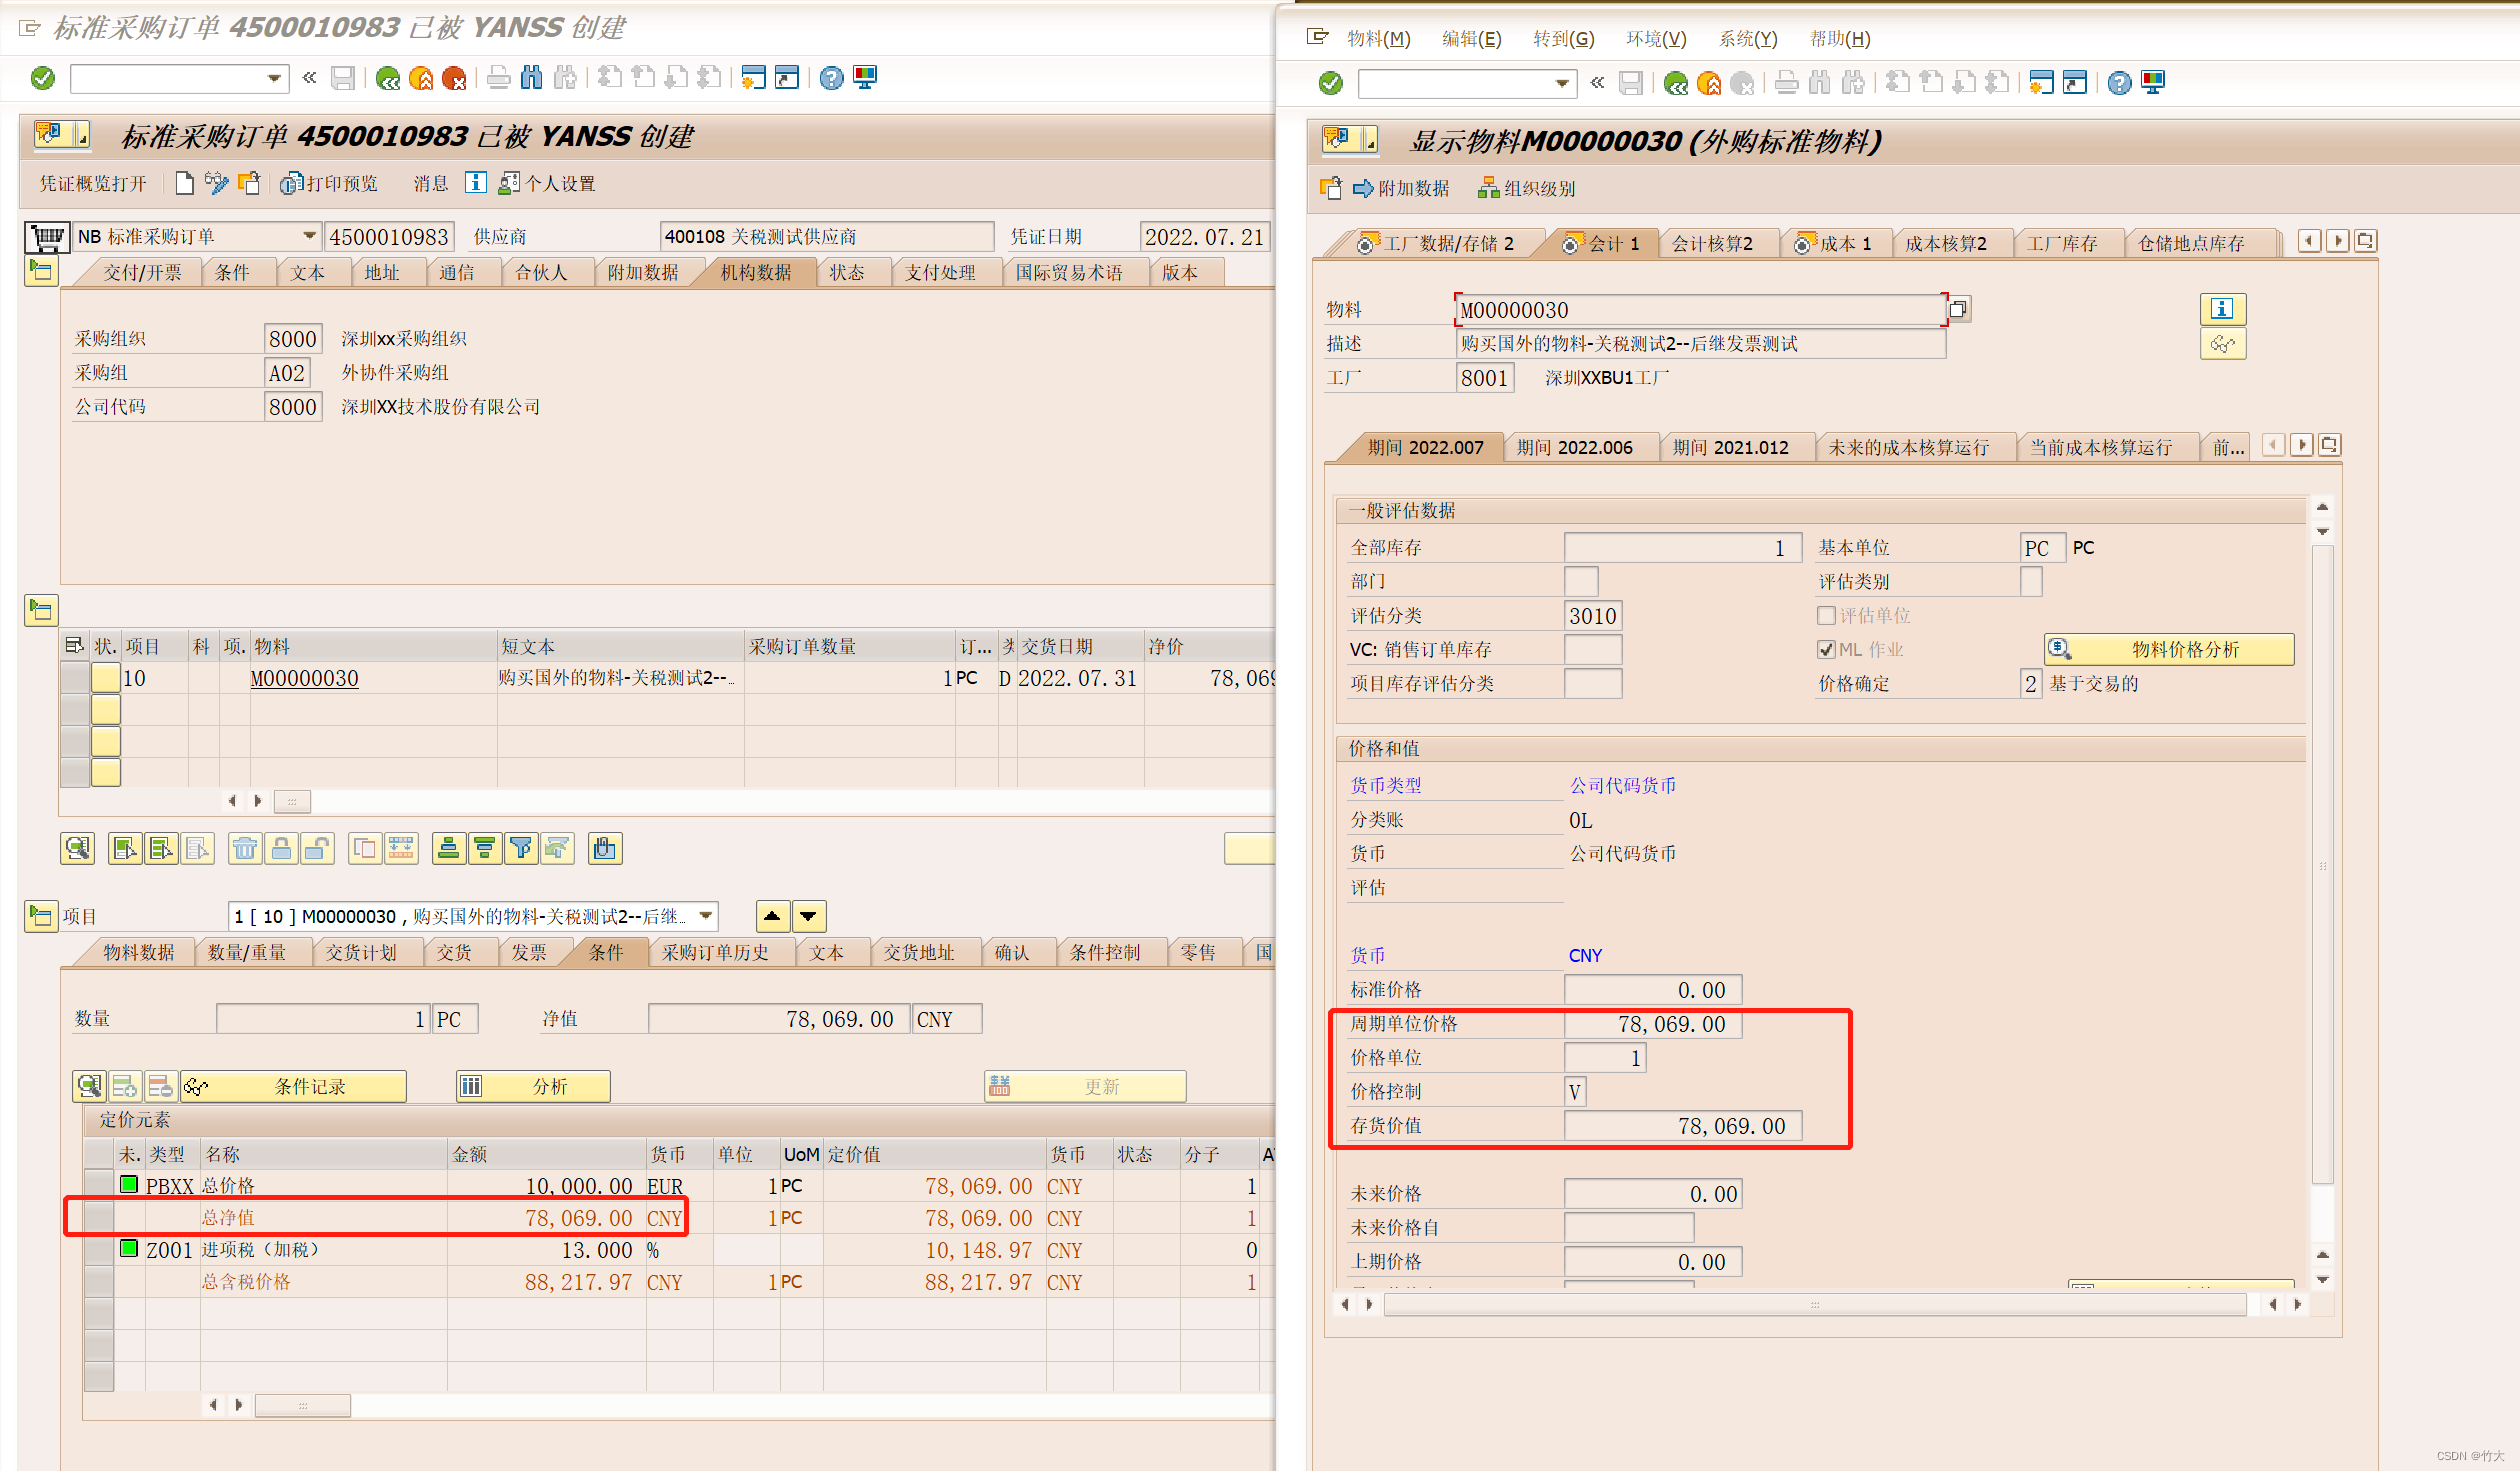This screenshot has height=1471, width=2520.
Task: Select the row selector for item 10
Action: [x=75, y=678]
